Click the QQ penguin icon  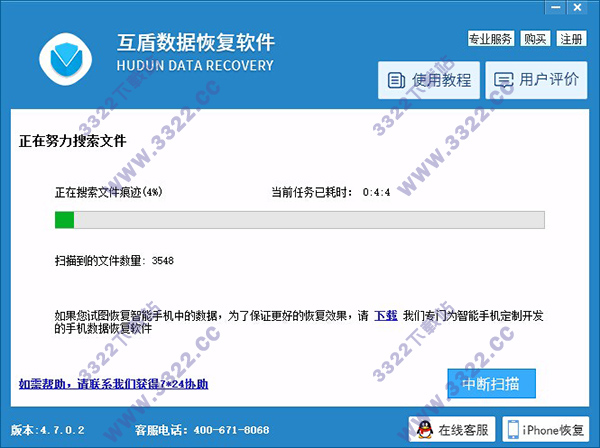click(425, 430)
